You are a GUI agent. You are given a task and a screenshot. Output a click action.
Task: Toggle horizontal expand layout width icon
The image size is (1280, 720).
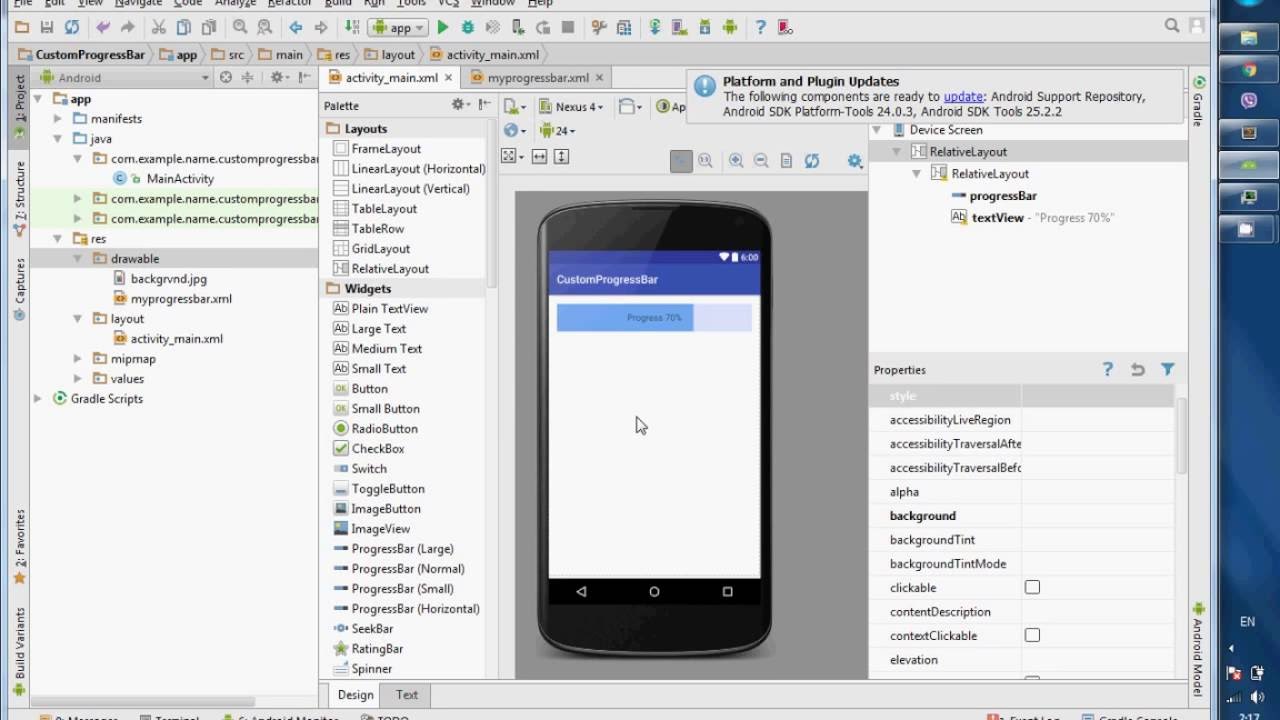(x=539, y=156)
